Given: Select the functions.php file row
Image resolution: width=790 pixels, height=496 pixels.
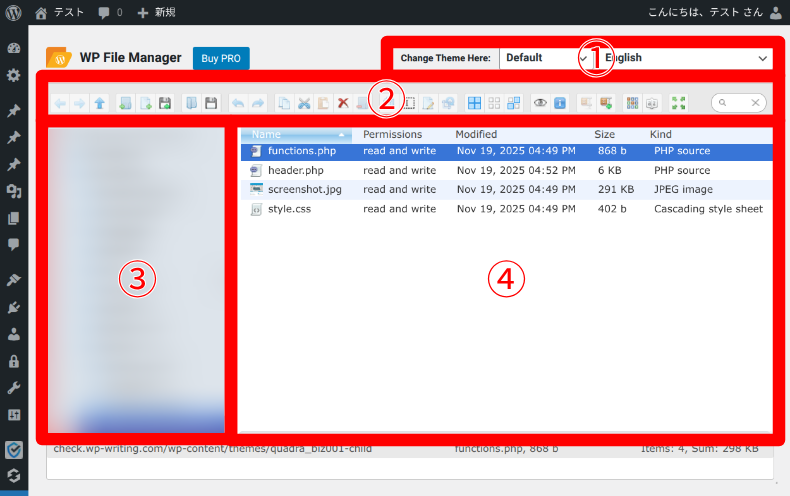Looking at the screenshot, I should [x=506, y=151].
